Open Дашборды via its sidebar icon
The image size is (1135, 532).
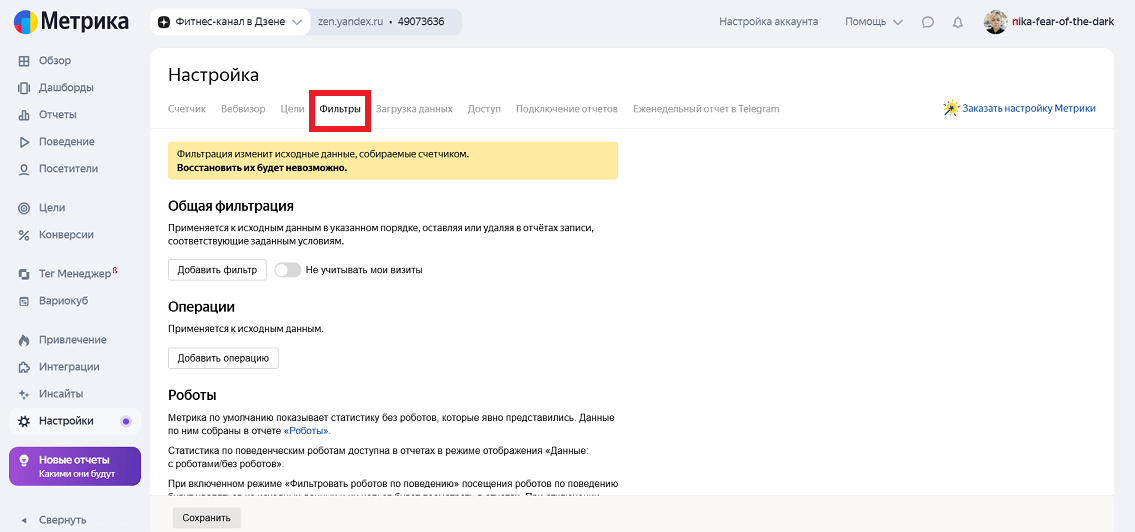[24, 88]
